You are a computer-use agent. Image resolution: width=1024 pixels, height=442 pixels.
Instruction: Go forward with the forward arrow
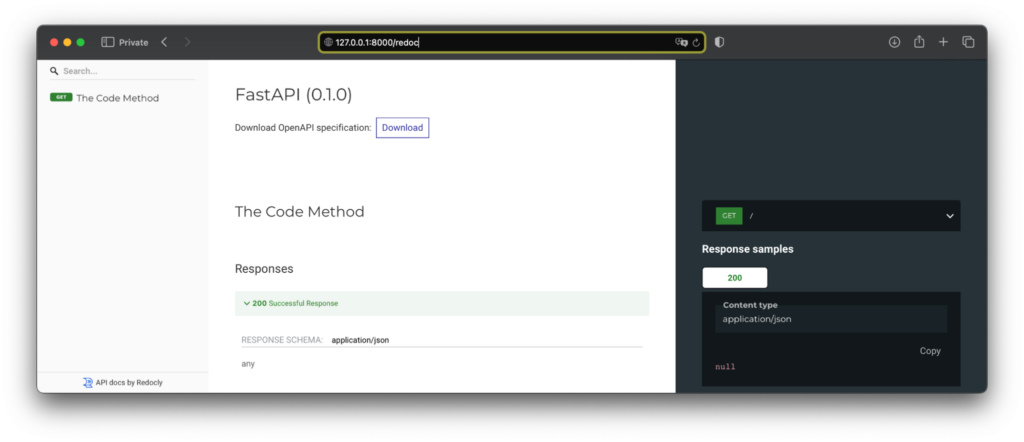point(187,42)
